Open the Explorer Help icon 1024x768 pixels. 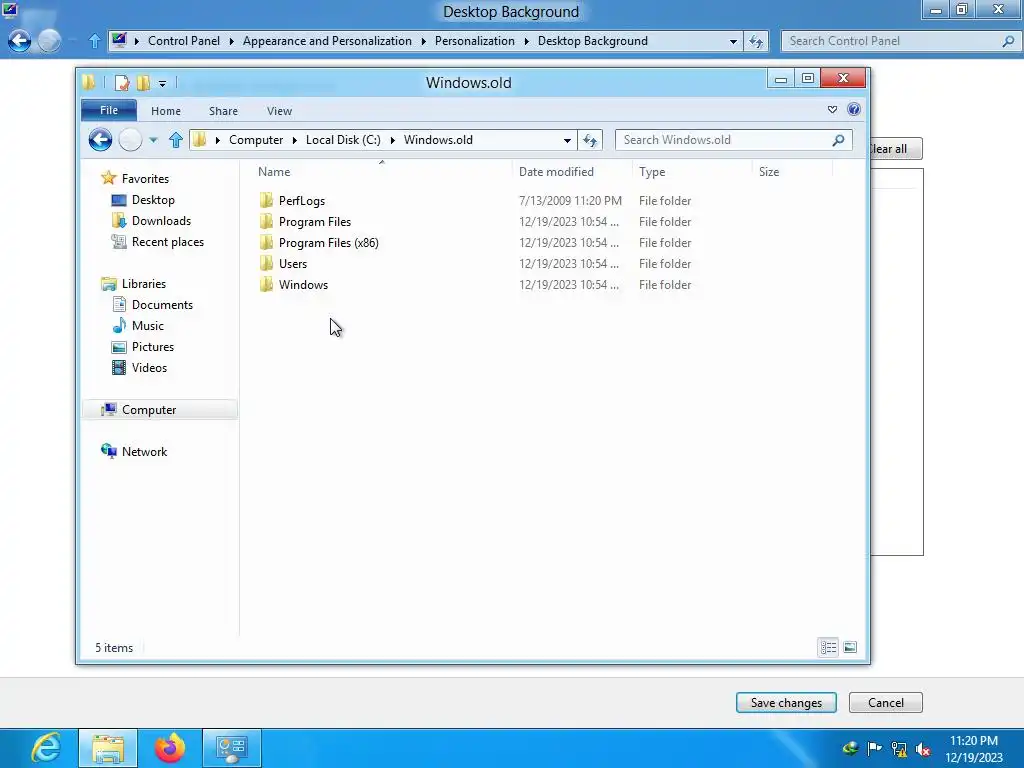(x=854, y=110)
